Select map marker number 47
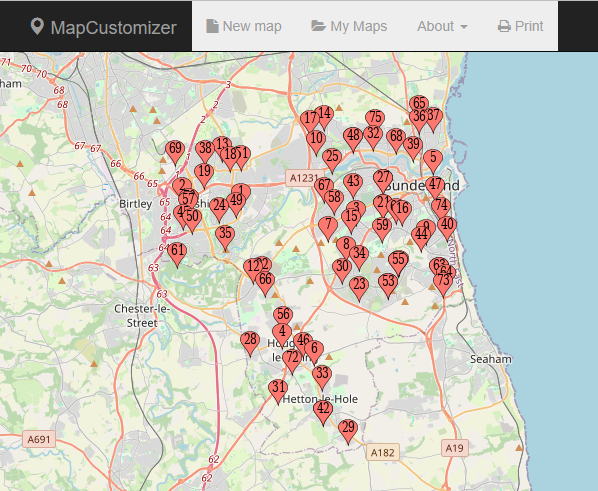This screenshot has width=598, height=491. tap(435, 186)
